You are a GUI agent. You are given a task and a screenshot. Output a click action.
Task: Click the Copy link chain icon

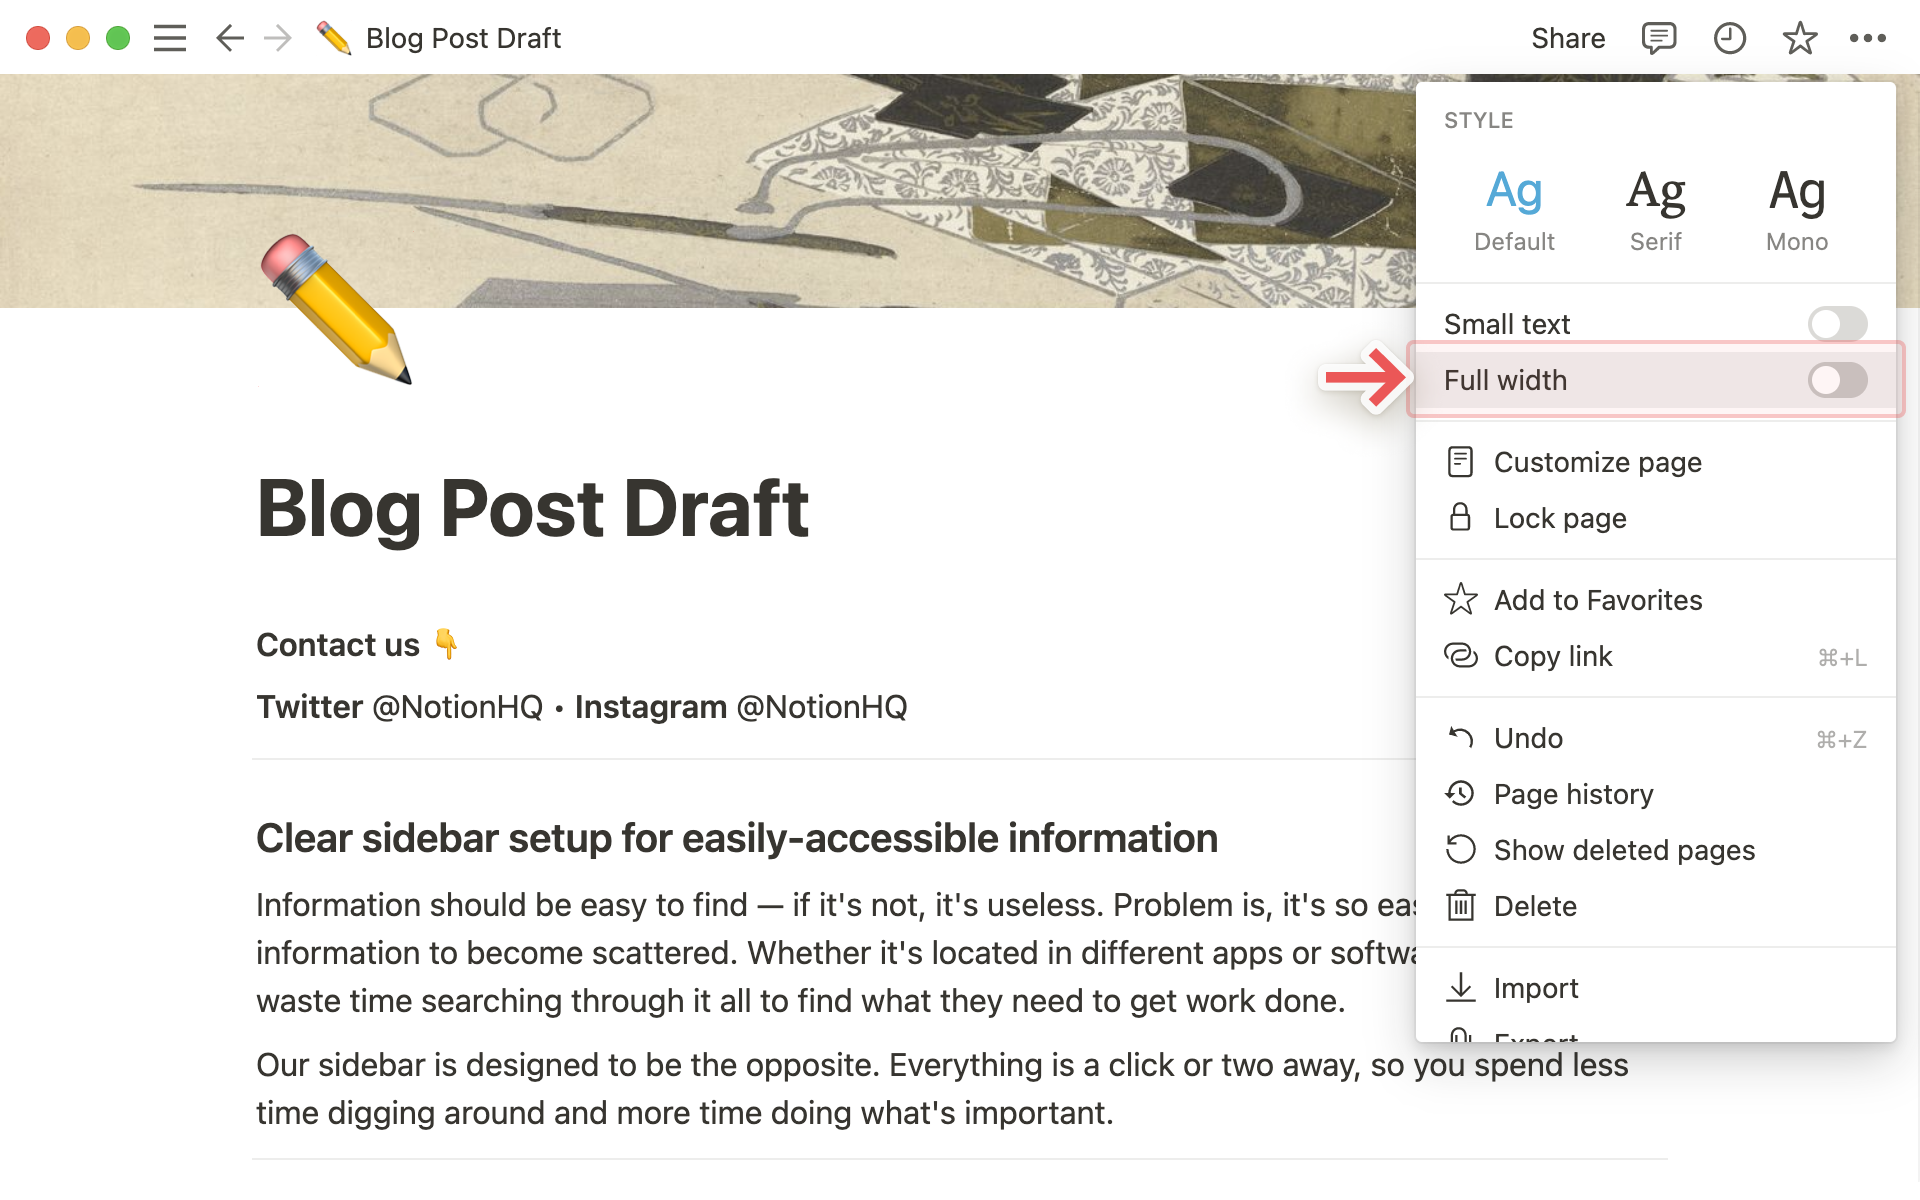(x=1460, y=655)
